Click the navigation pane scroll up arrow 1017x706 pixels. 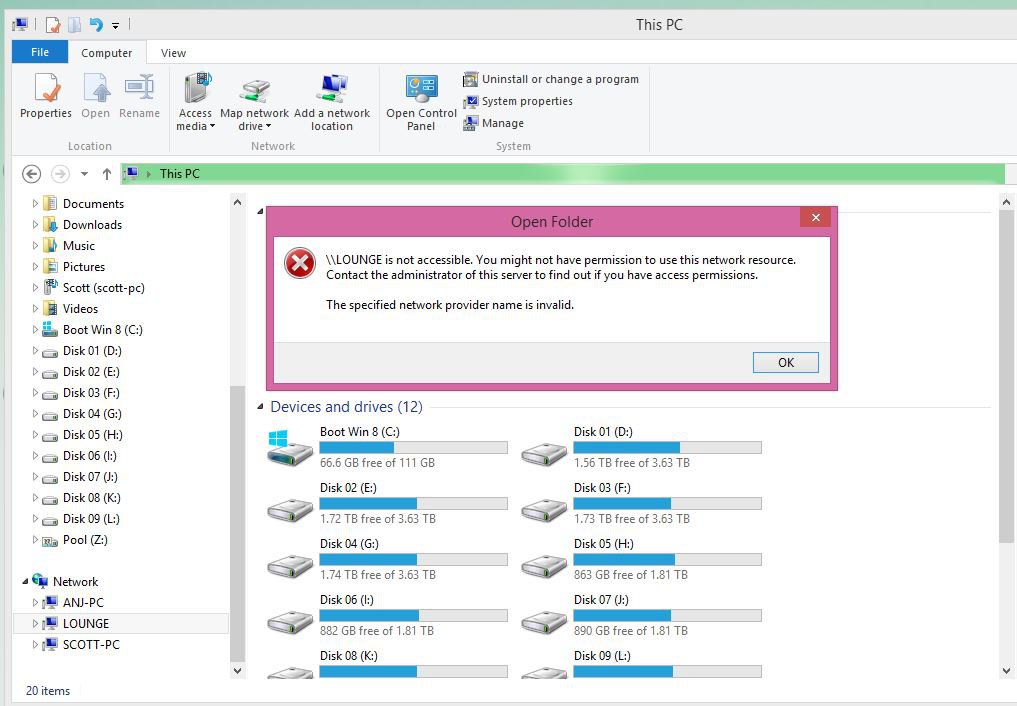(237, 202)
